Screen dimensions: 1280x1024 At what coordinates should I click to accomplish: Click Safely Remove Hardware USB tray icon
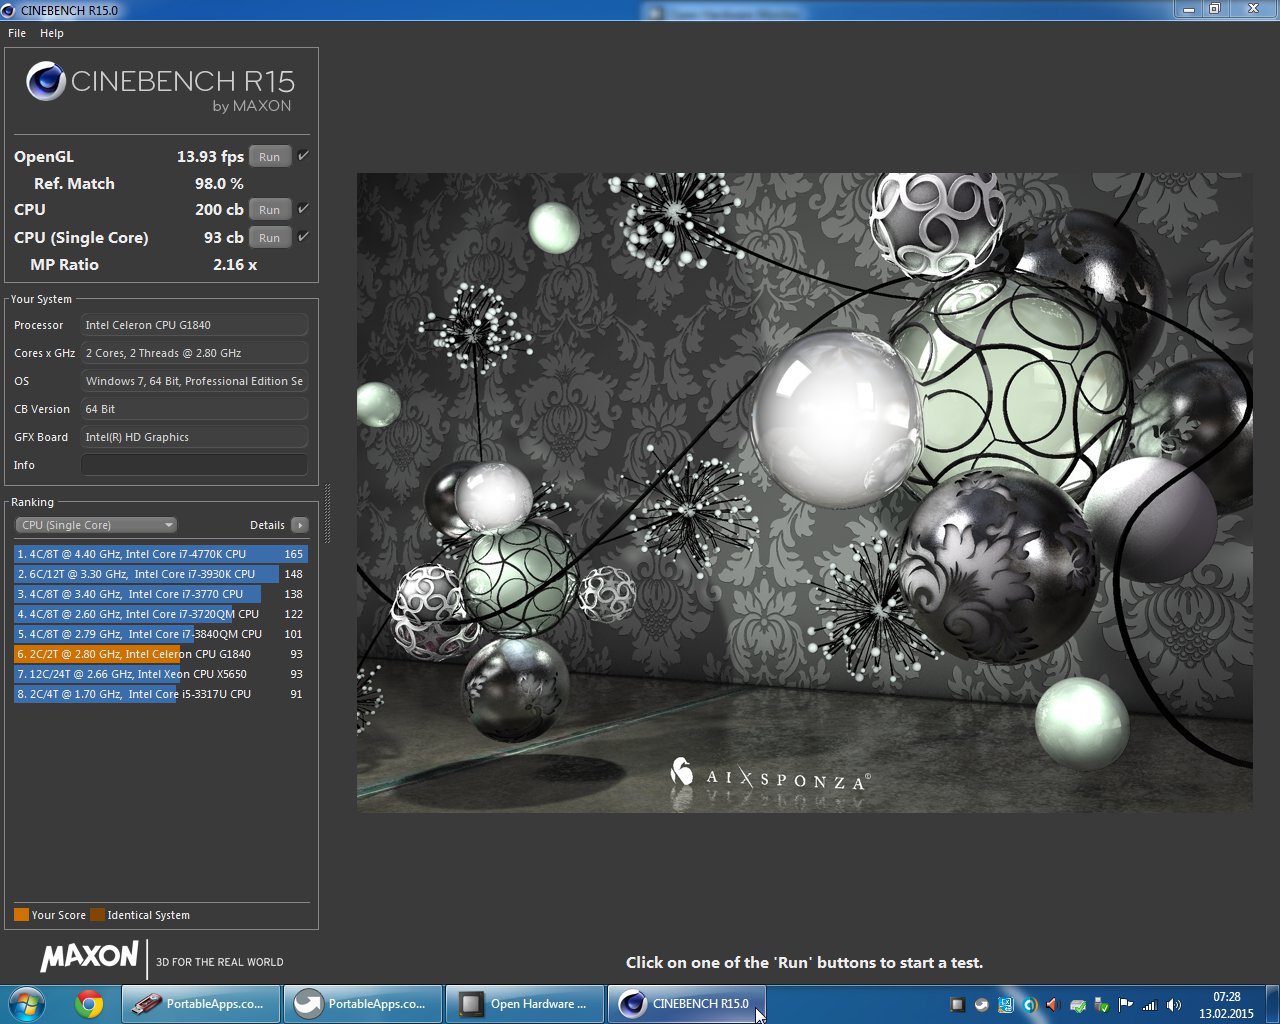click(1101, 1005)
